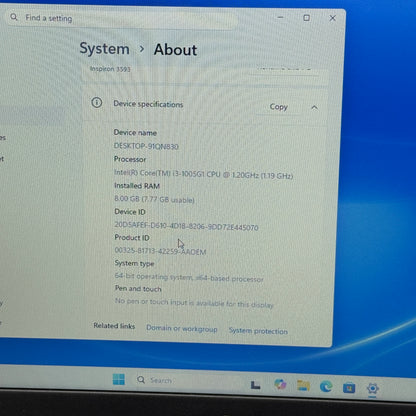
Task: Click the Related links label
Action: [114, 326]
